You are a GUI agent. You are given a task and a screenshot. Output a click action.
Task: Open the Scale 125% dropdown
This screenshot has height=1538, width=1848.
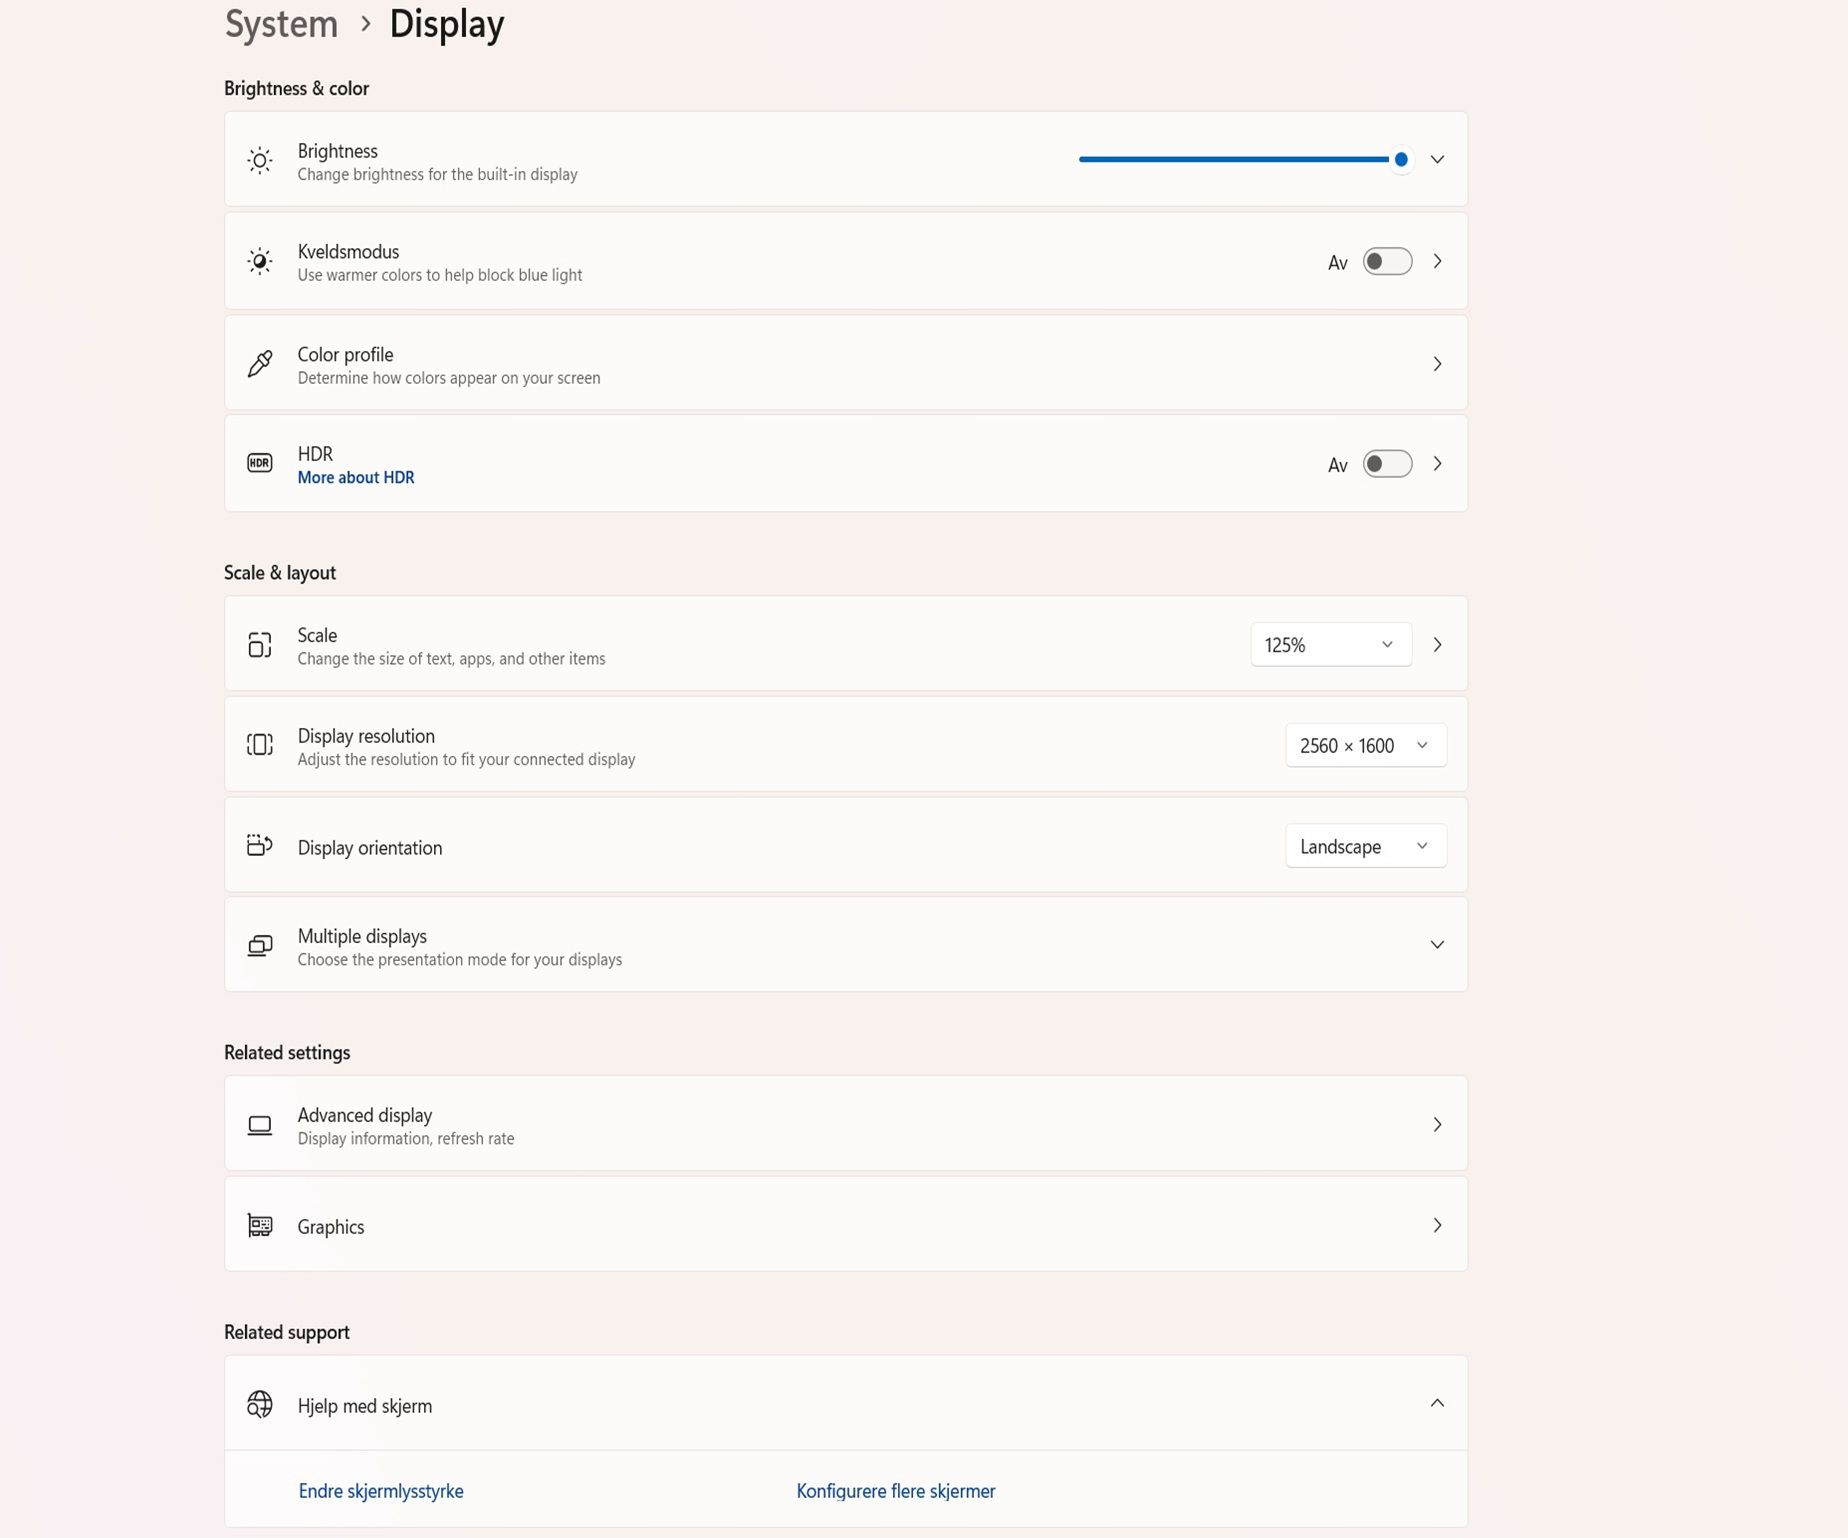coord(1330,645)
